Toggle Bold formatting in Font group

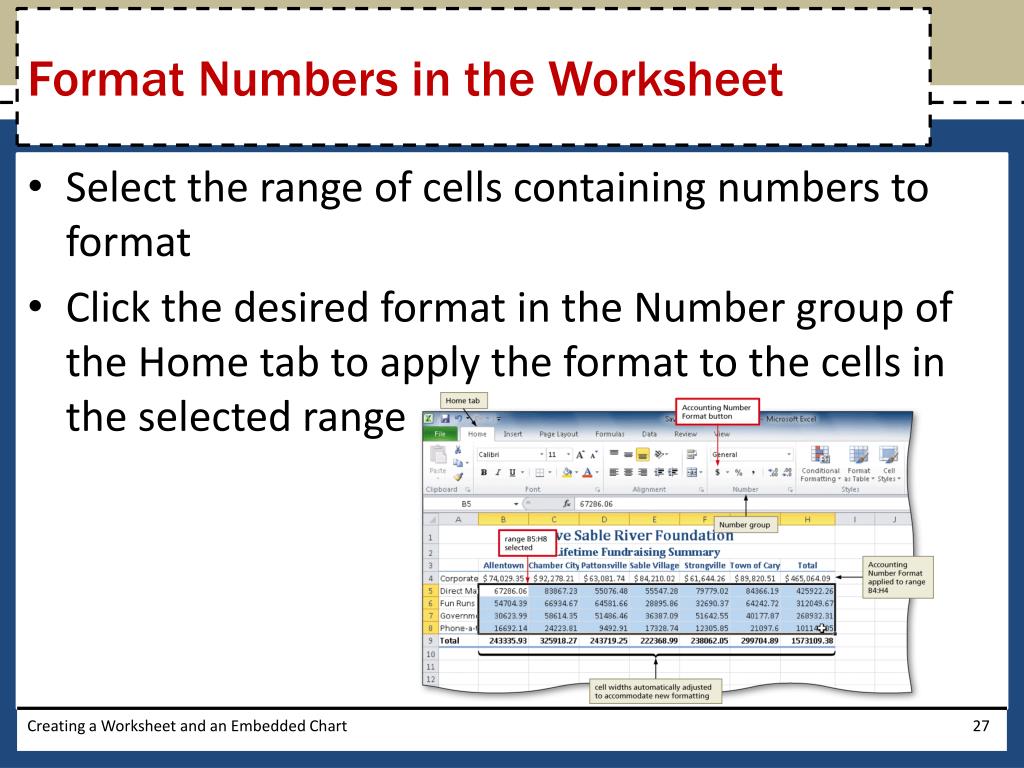pyautogui.click(x=484, y=472)
